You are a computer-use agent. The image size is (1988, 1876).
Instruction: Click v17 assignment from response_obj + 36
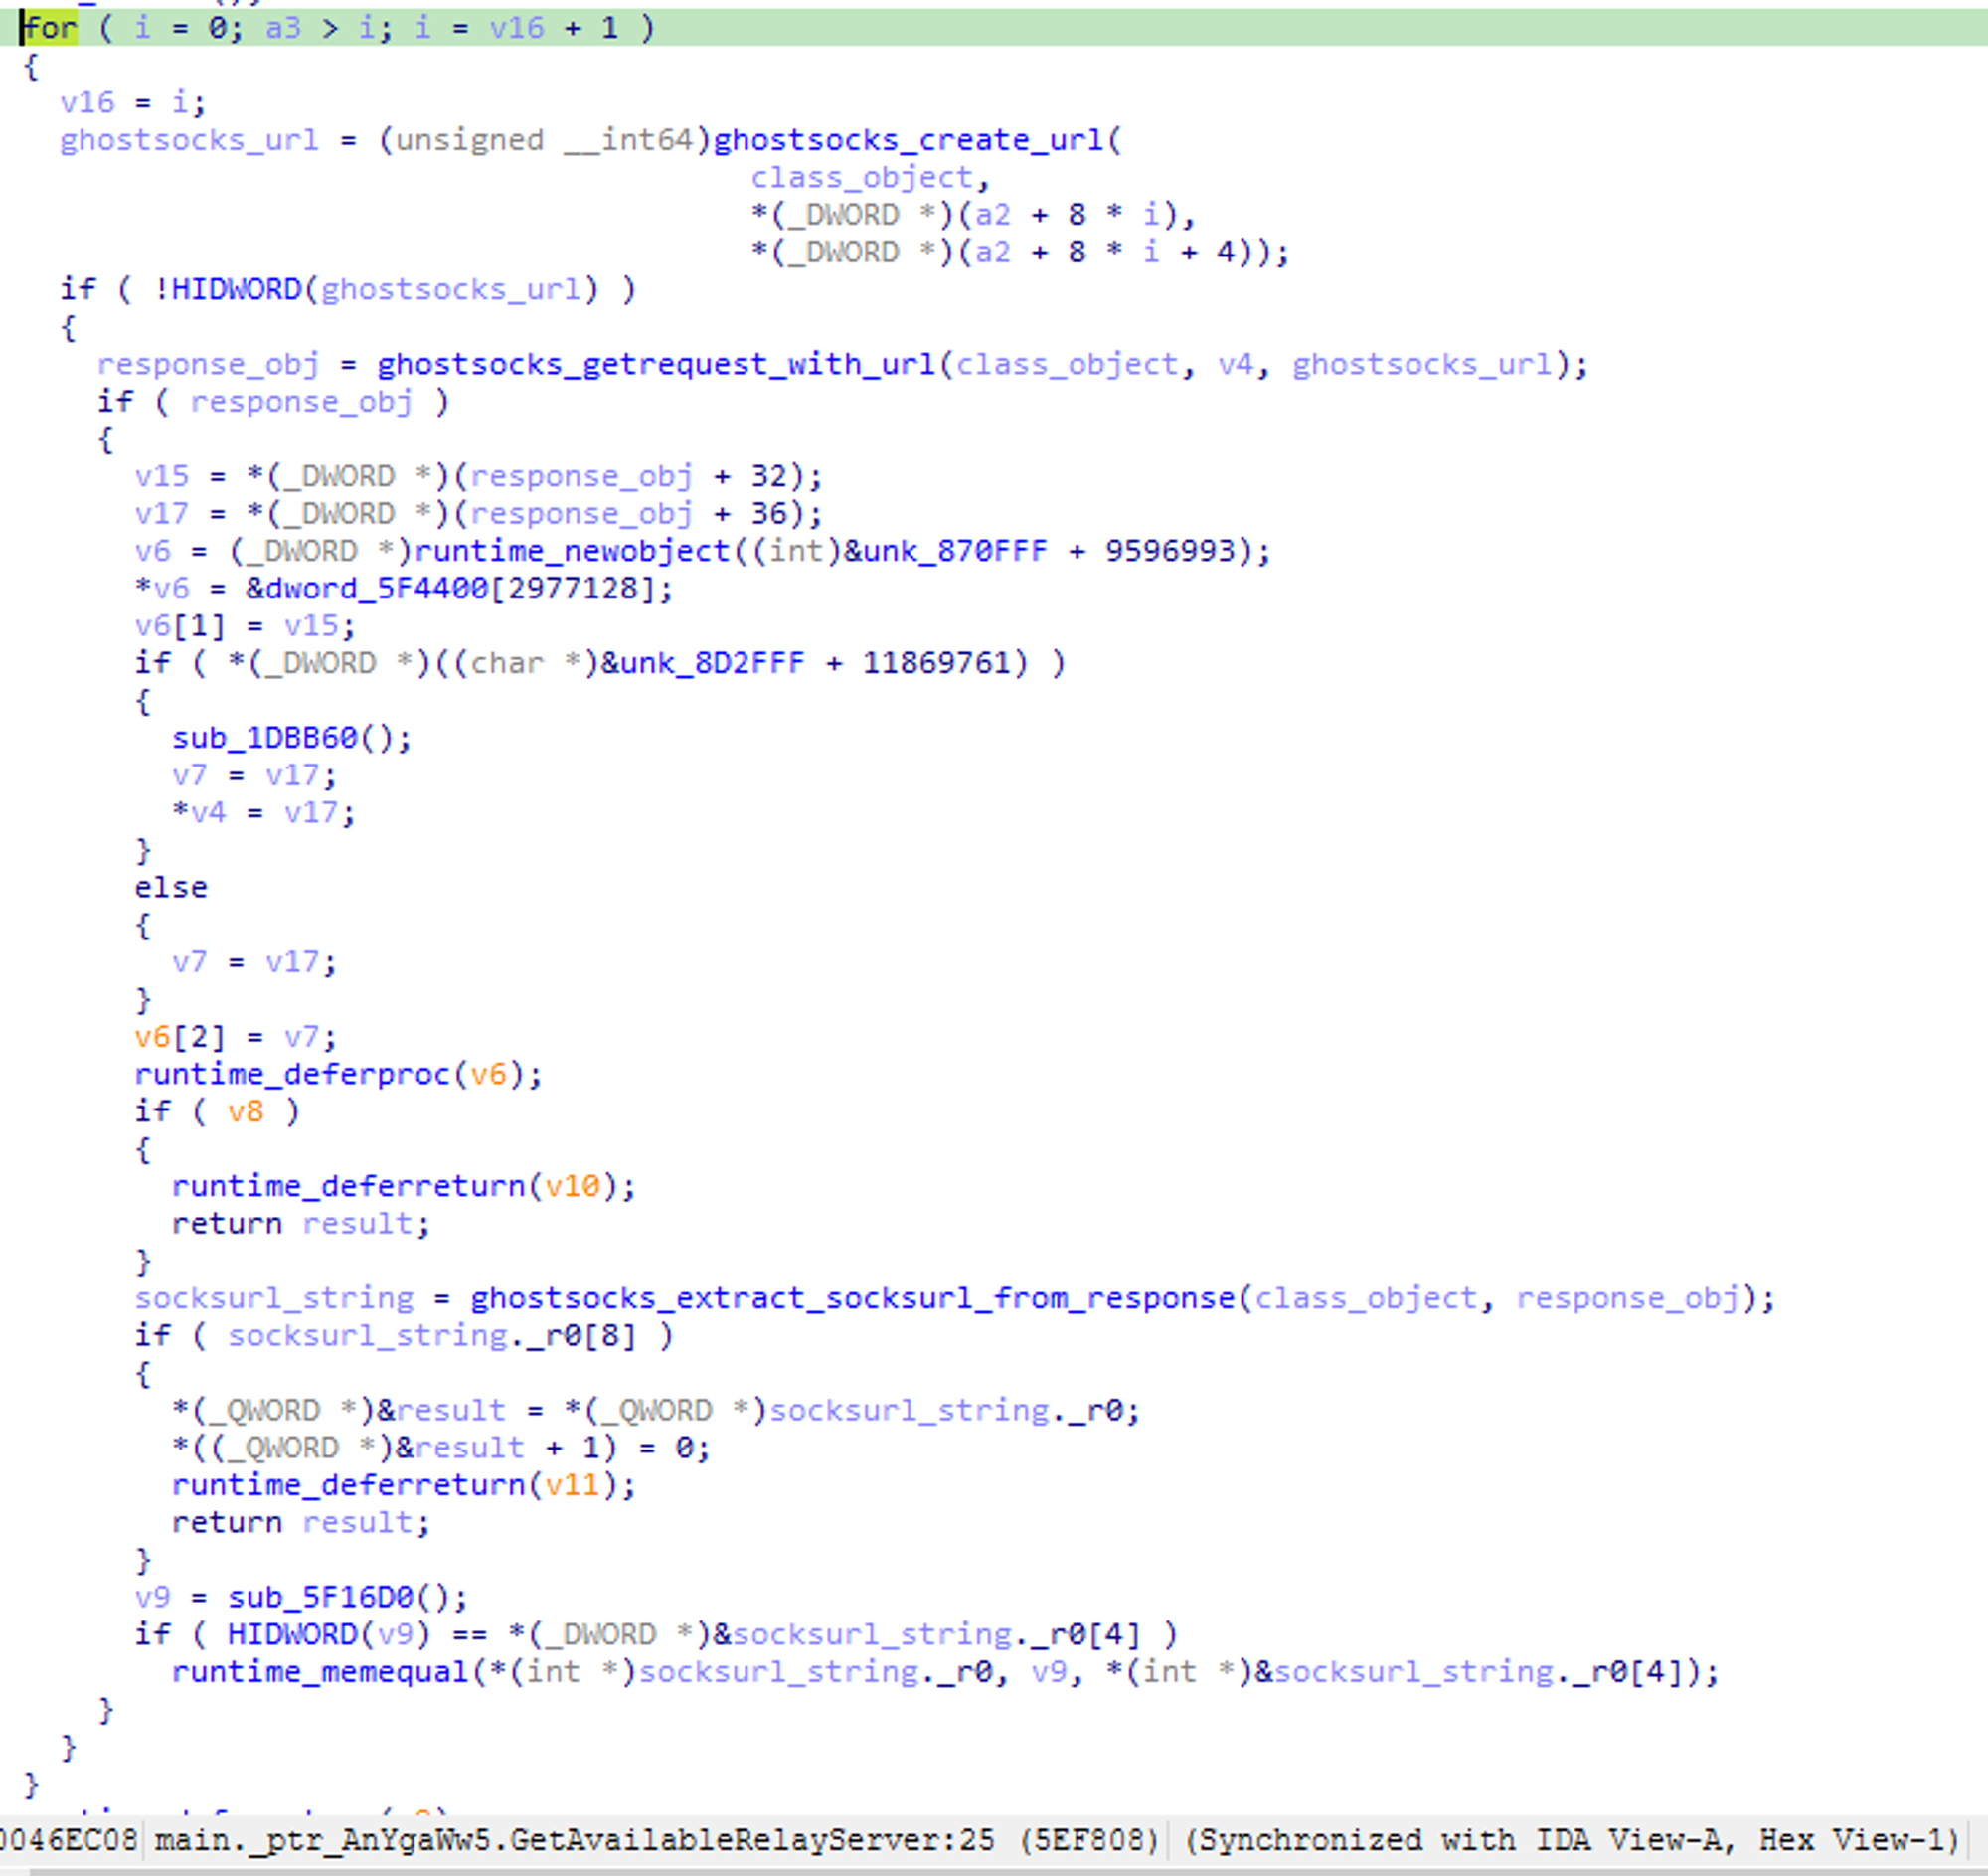click(x=478, y=514)
